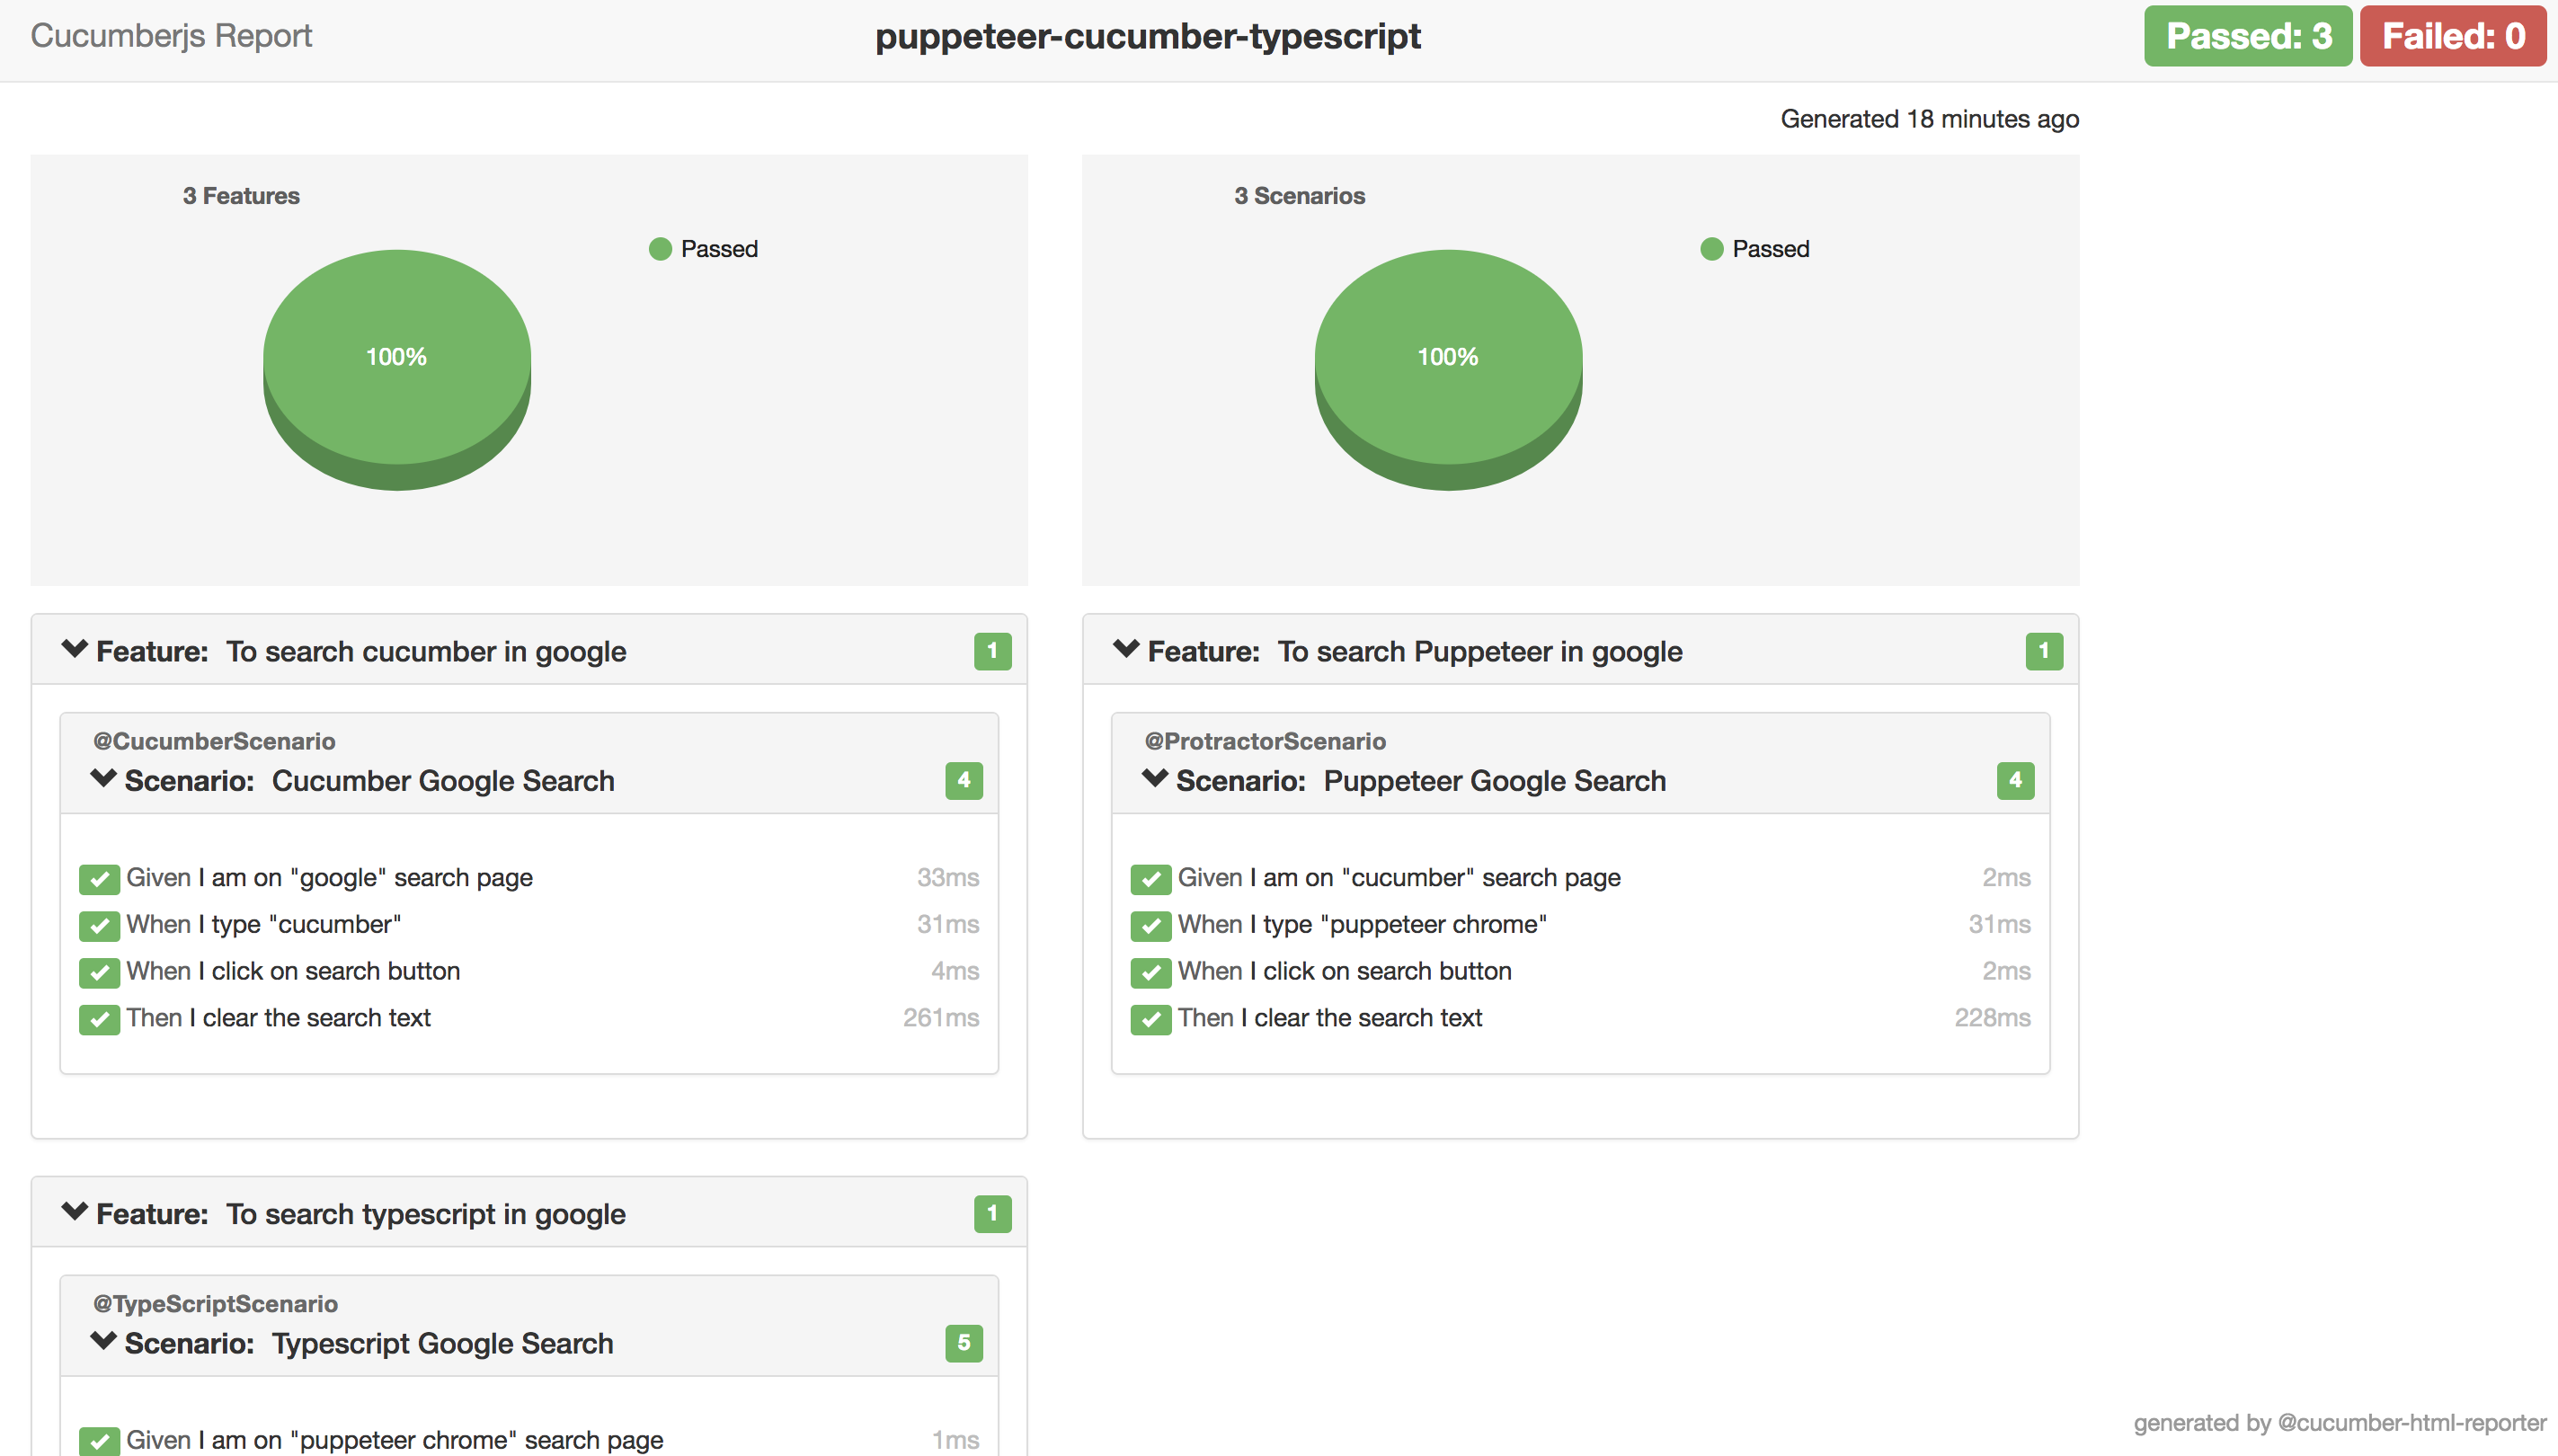
Task: Click the green passed checkbox next to When I click on search button
Action: pos(98,972)
